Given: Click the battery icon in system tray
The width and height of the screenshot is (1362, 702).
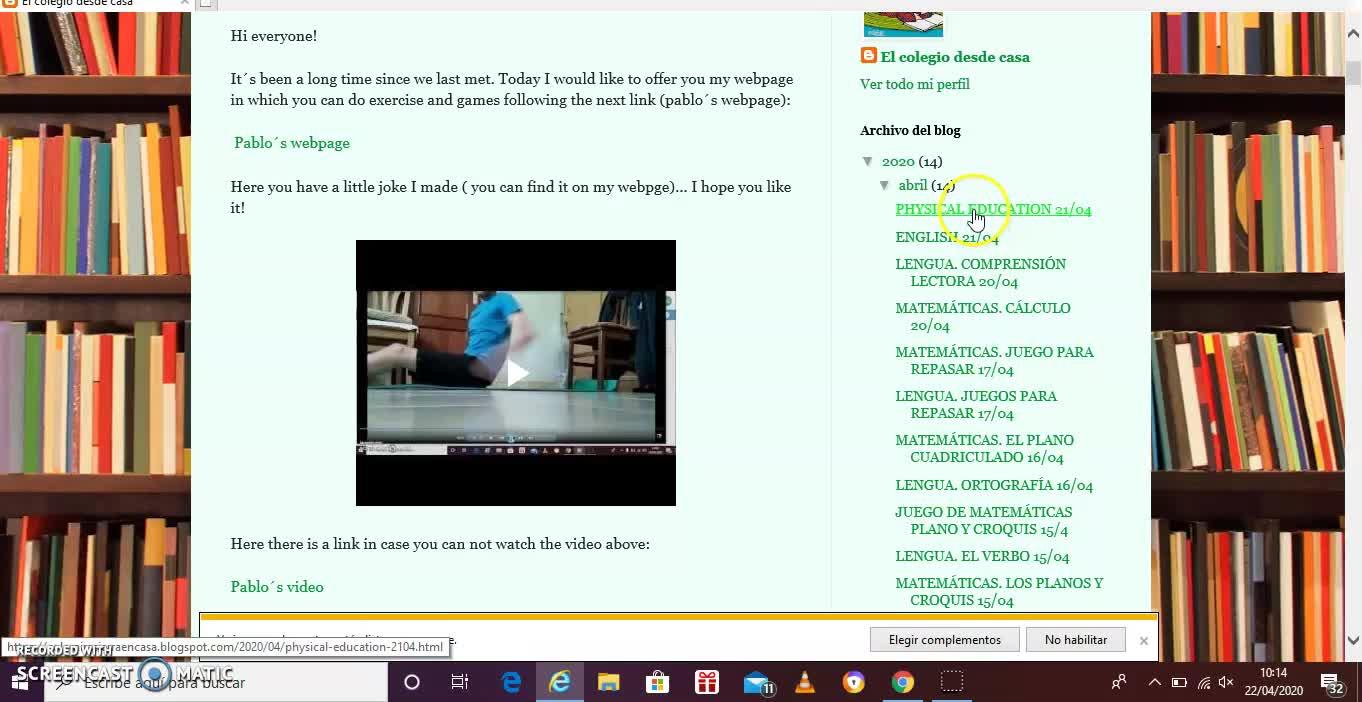Looking at the screenshot, I should pyautogui.click(x=1179, y=682).
